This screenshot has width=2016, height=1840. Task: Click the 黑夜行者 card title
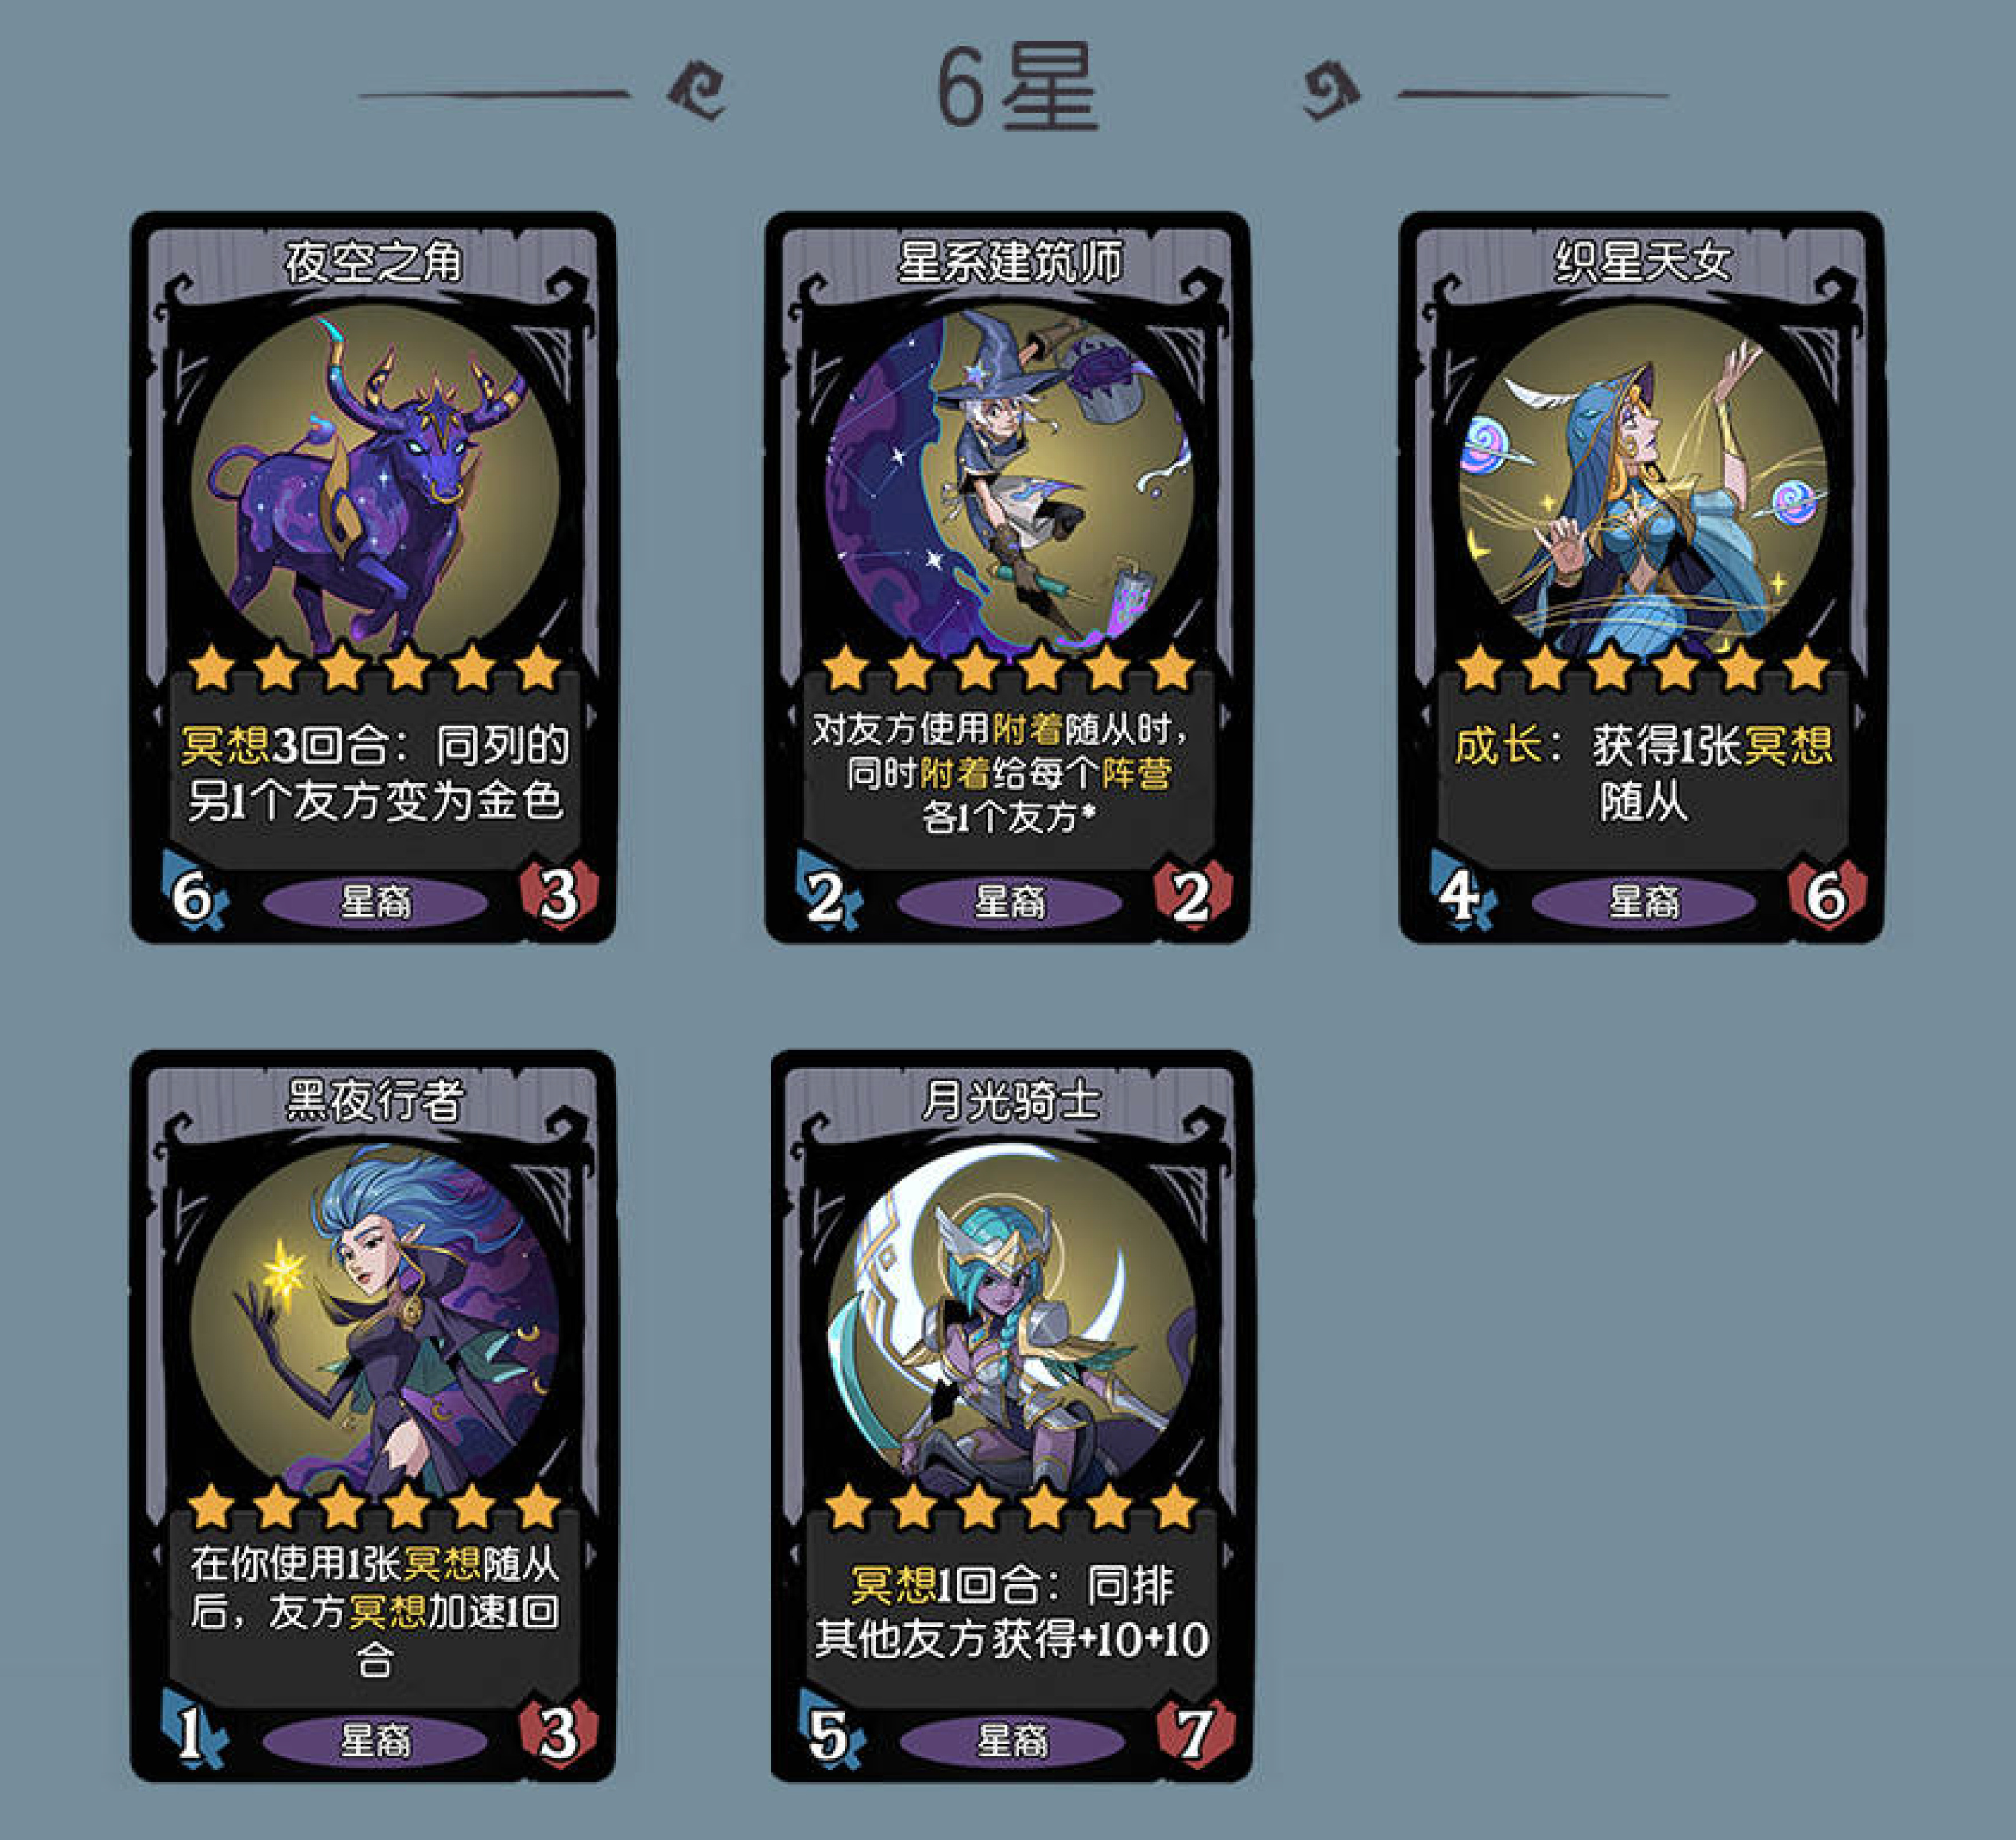click(374, 1100)
